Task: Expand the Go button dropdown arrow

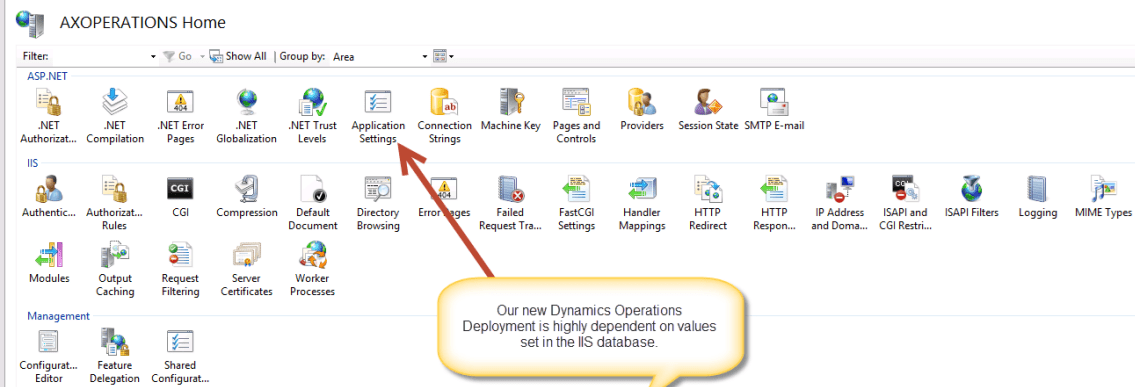Action: 203,56
